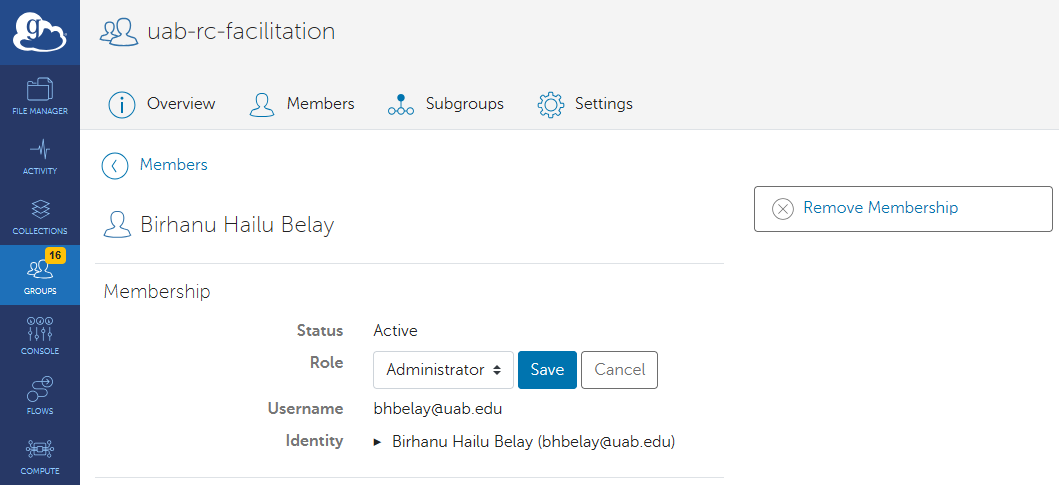Open Compute from the sidebar
1059x485 pixels.
pos(40,456)
